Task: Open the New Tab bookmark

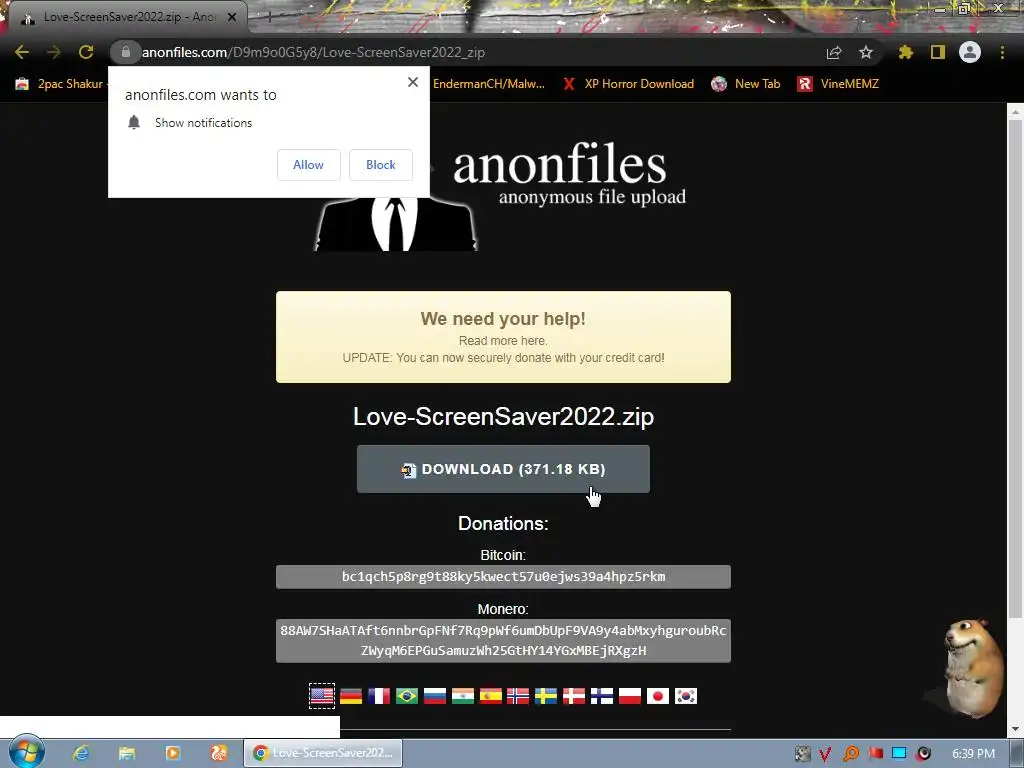Action: pyautogui.click(x=746, y=84)
